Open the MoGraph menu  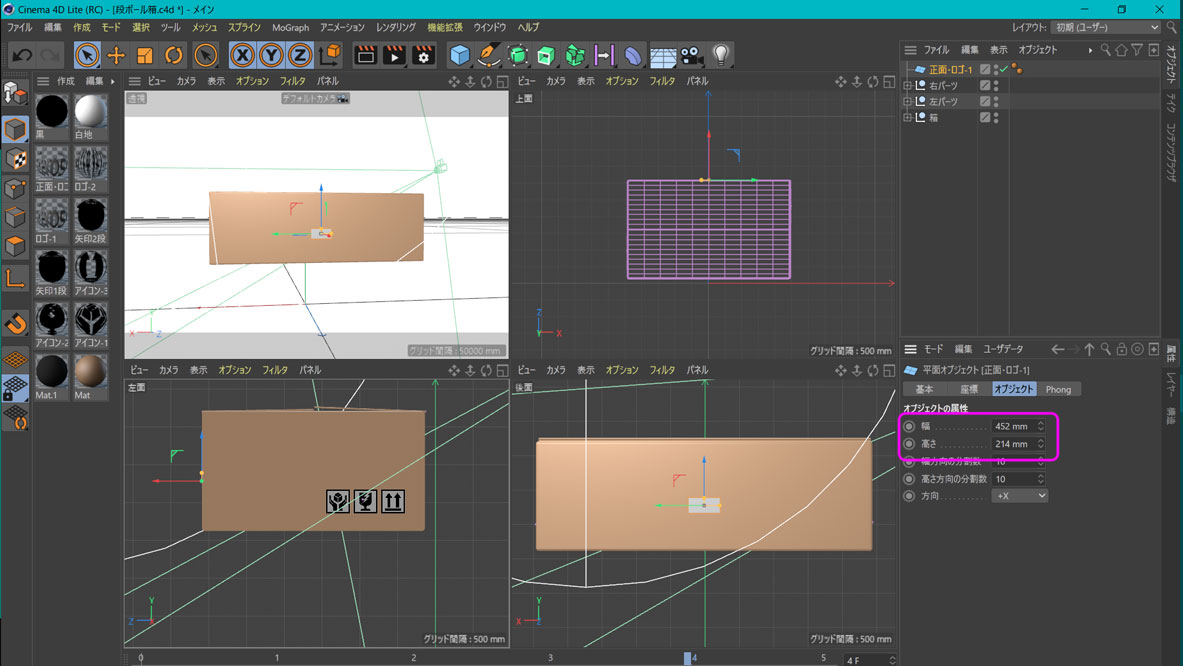(x=290, y=27)
